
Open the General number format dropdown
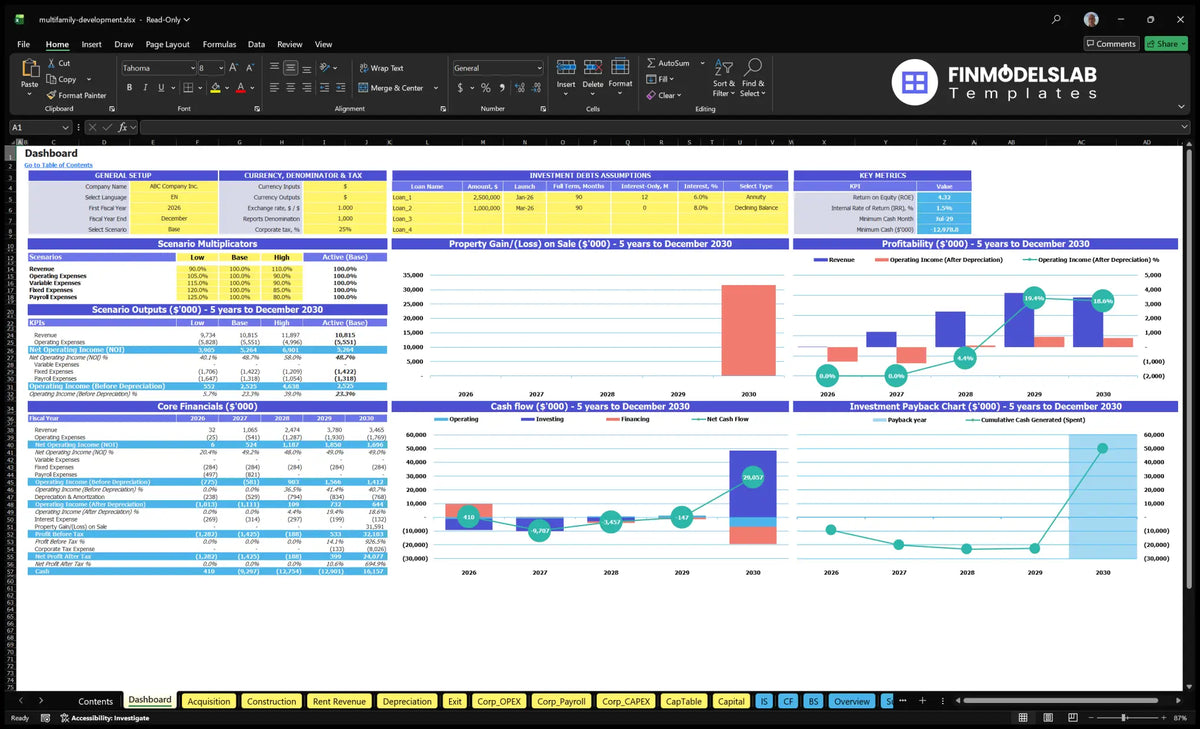pyautogui.click(x=539, y=68)
